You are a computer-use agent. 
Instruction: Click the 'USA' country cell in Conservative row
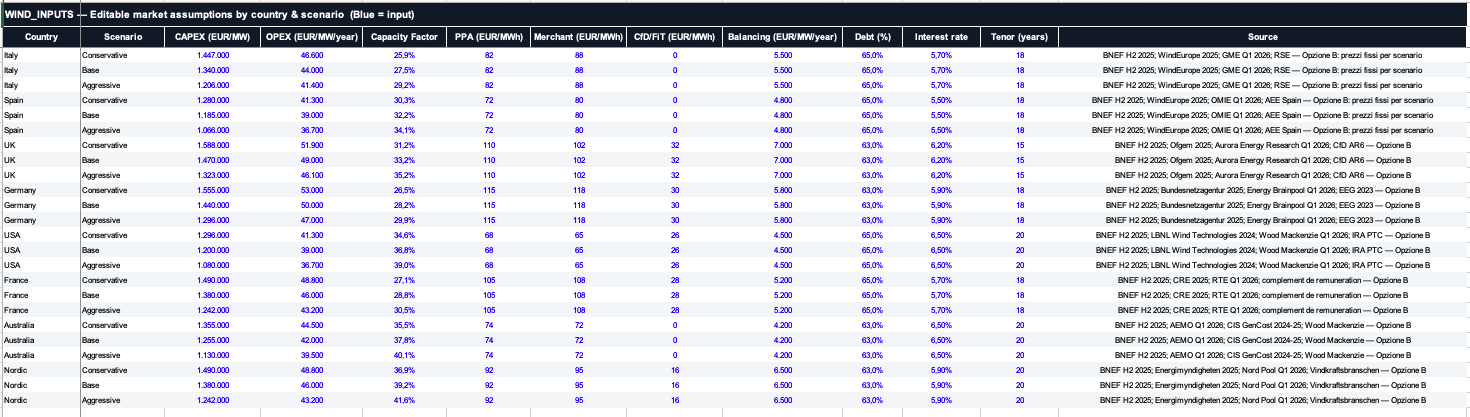[41, 235]
